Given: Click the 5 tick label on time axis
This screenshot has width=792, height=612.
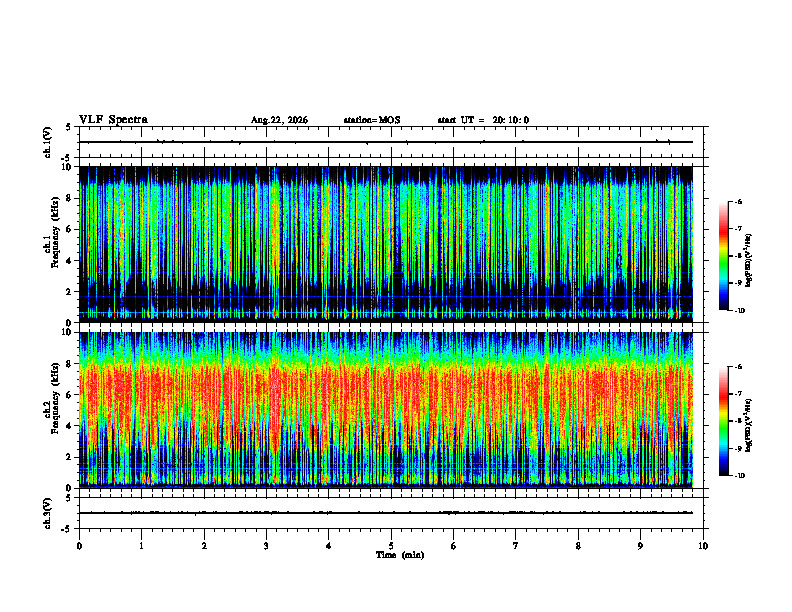Looking at the screenshot, I should [x=391, y=546].
